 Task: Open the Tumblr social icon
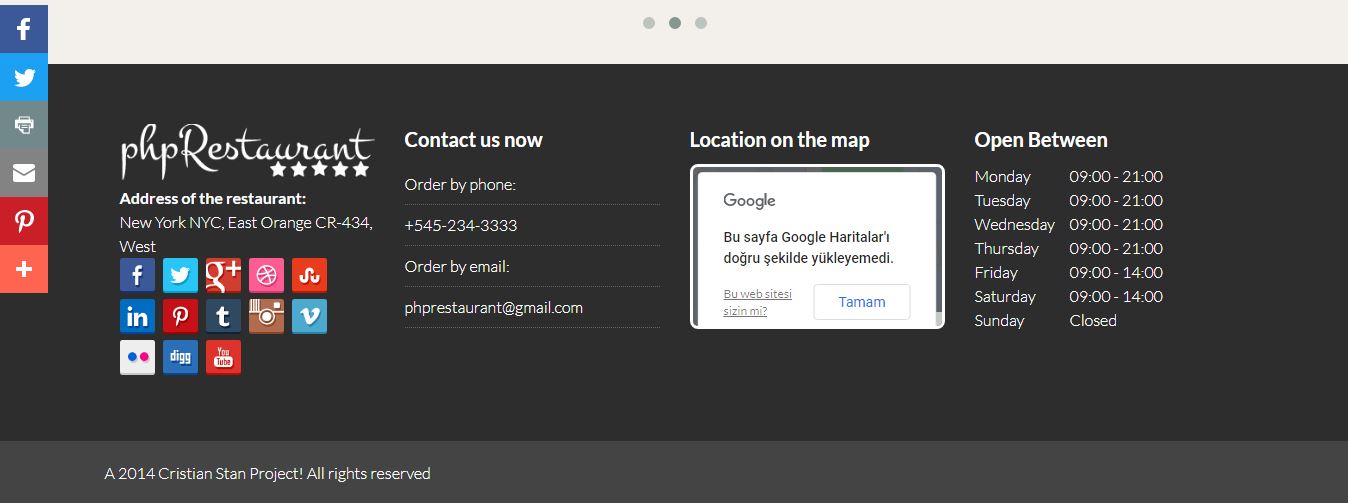(x=223, y=316)
